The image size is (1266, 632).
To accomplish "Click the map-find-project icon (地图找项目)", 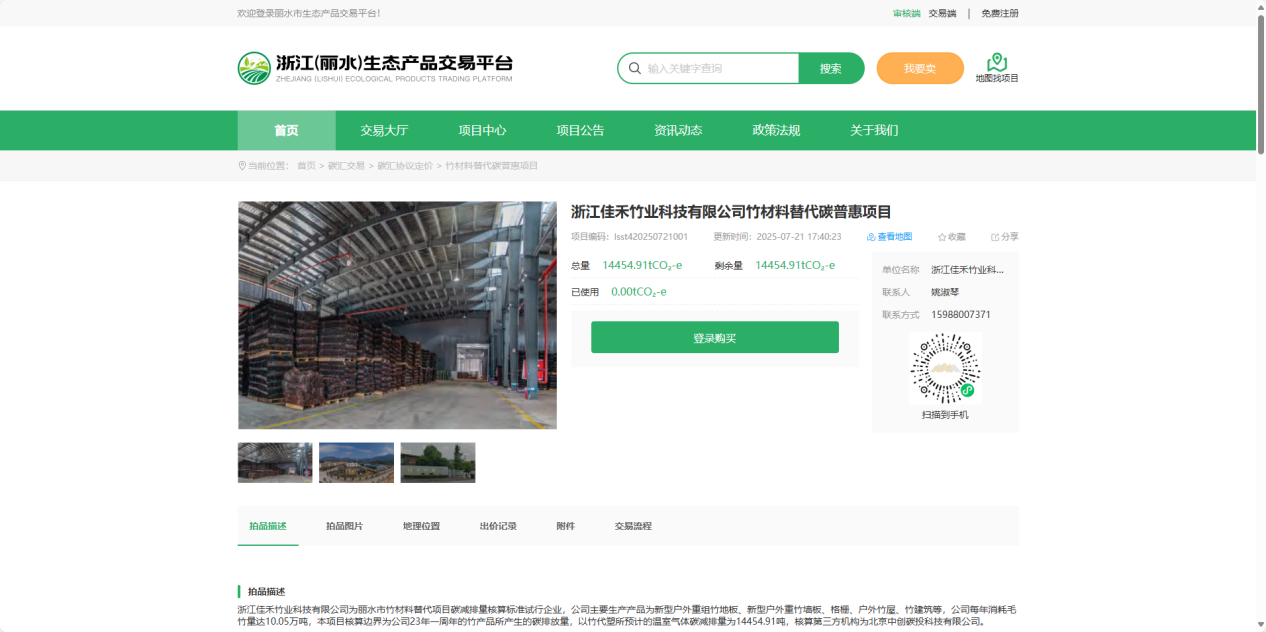I will click(x=996, y=63).
